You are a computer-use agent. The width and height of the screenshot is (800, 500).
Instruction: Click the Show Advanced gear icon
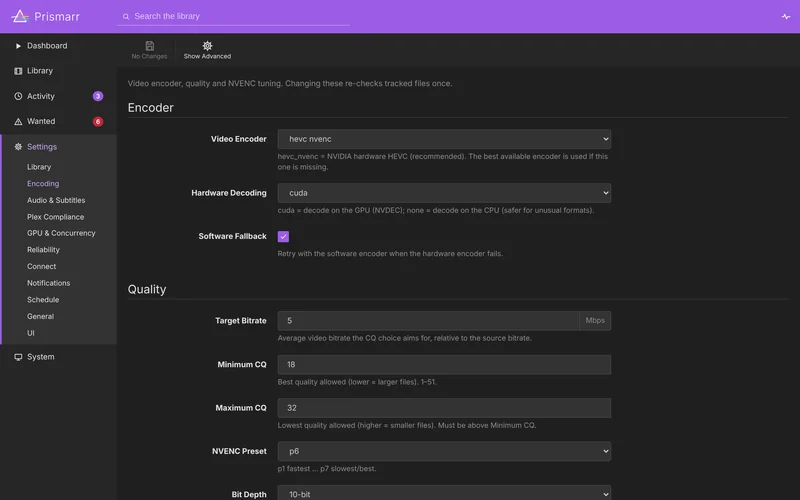(207, 46)
